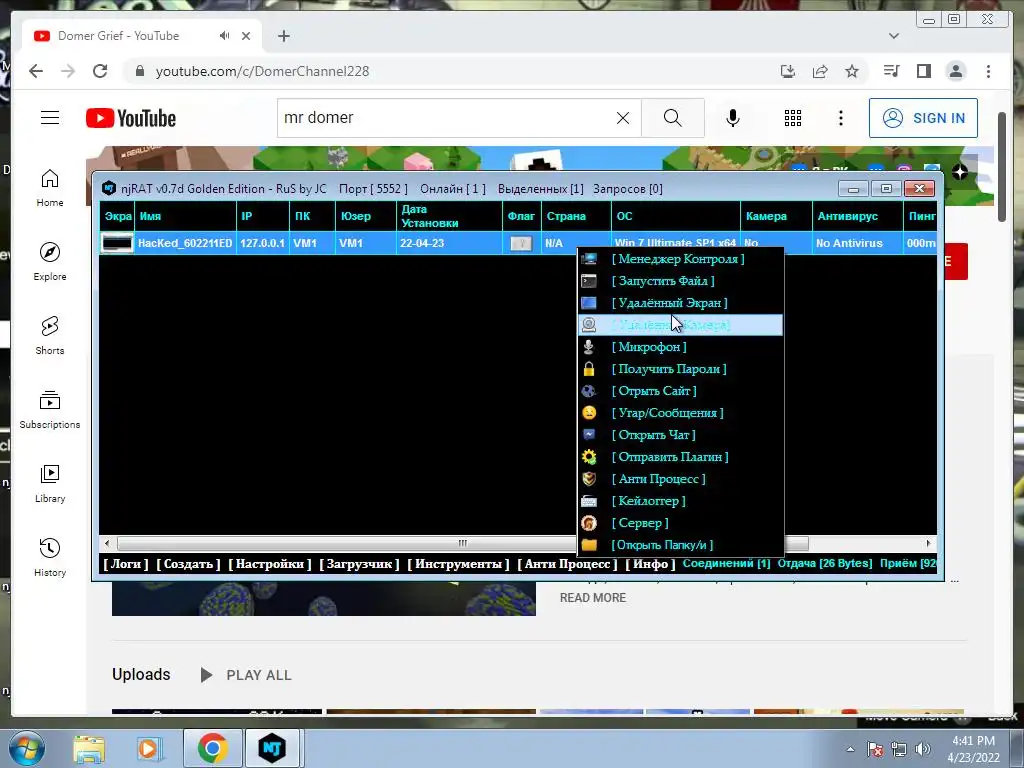Select the HacKed_602211ED client name cell
This screenshot has width=1024, height=768.
pyautogui.click(x=185, y=243)
